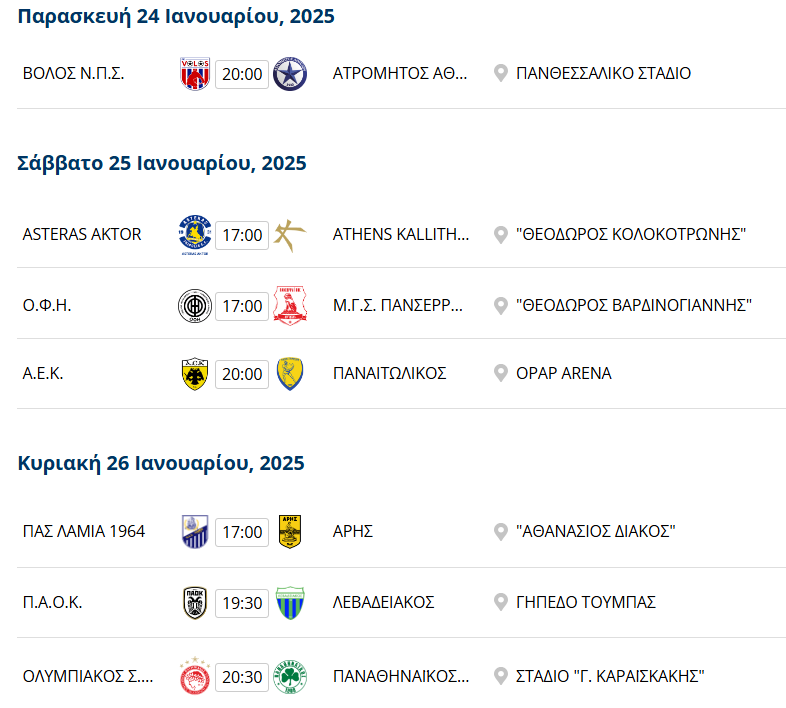
Task: Click the Olympiacos red crest
Action: 195,676
